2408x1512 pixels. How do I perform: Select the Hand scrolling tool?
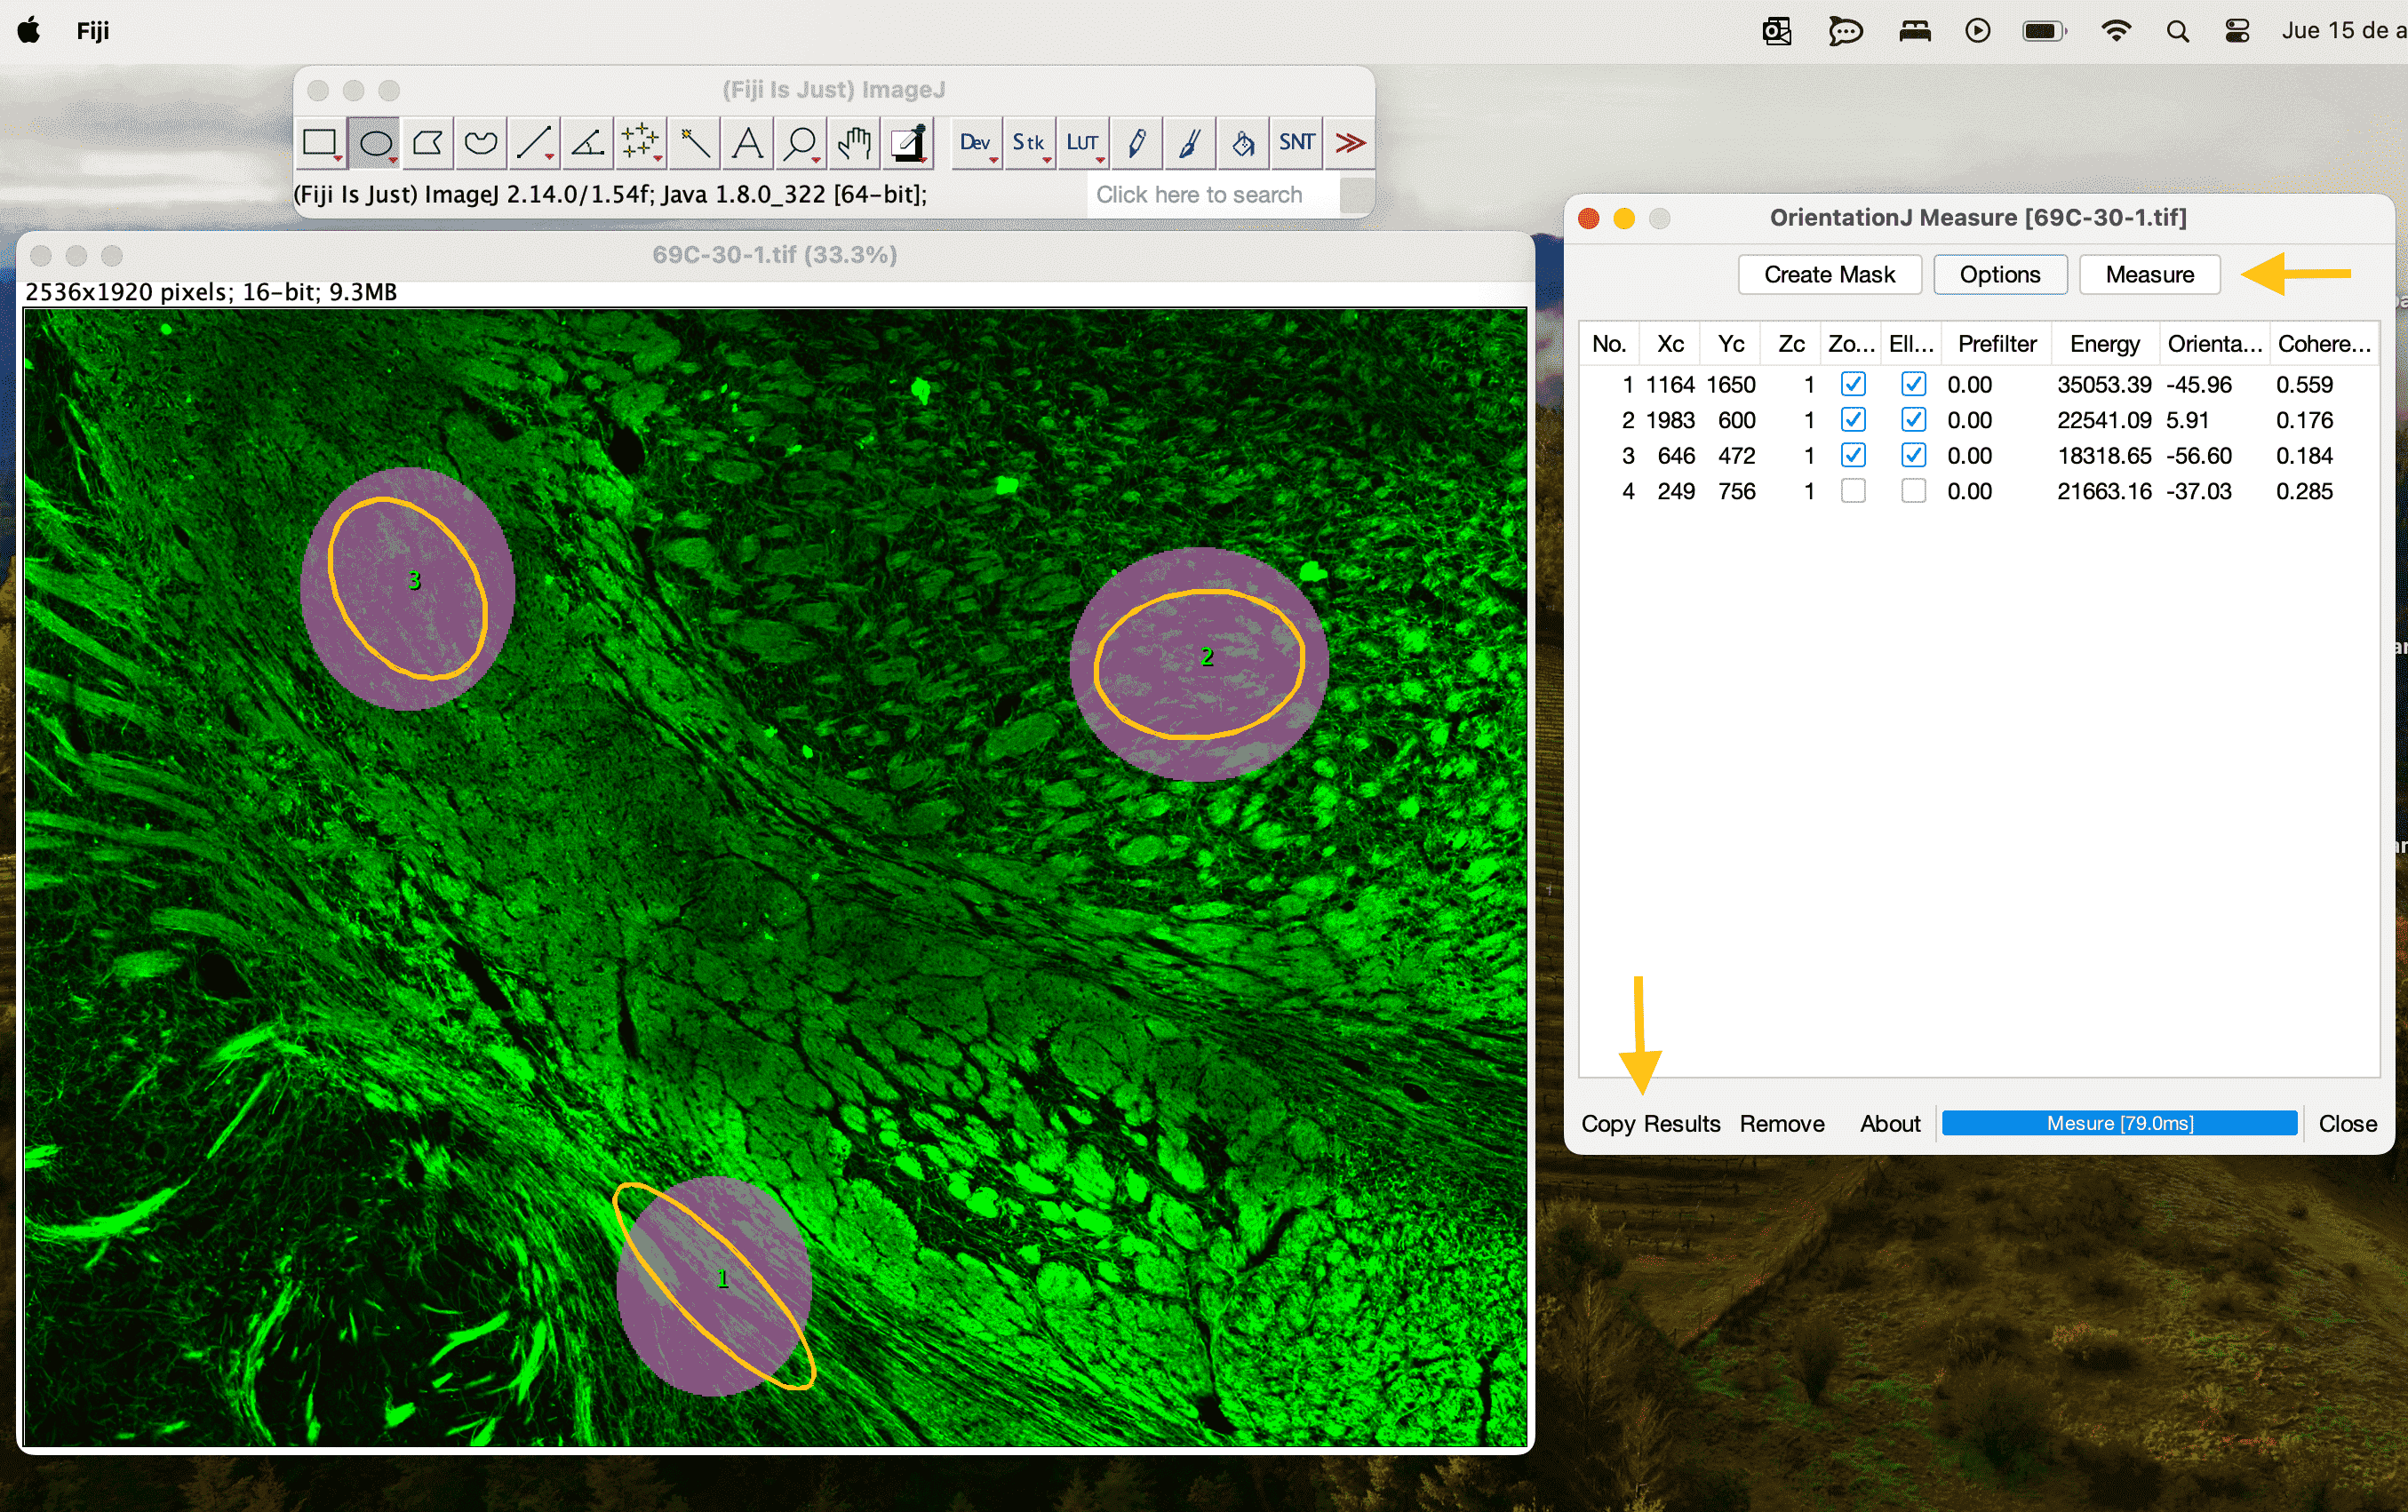tap(852, 141)
